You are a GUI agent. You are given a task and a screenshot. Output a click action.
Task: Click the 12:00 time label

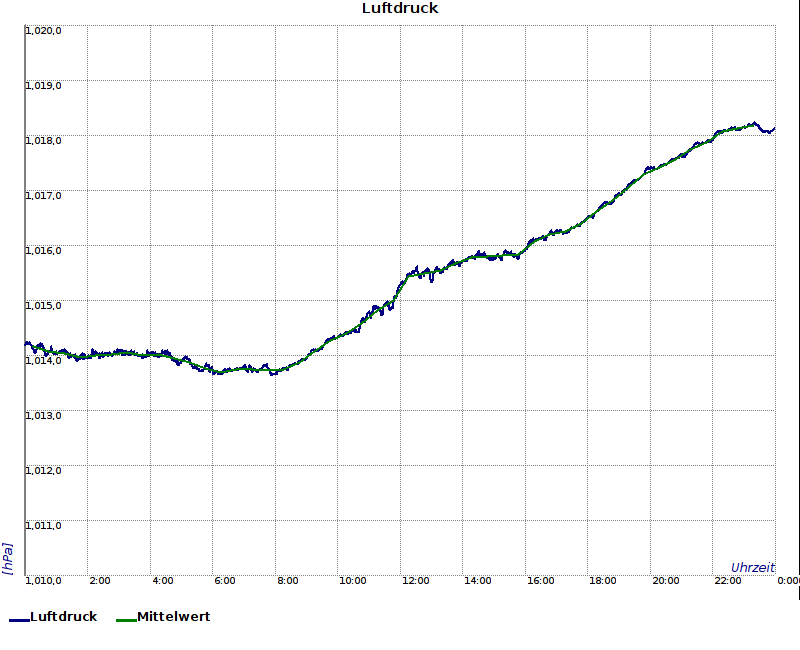415,581
